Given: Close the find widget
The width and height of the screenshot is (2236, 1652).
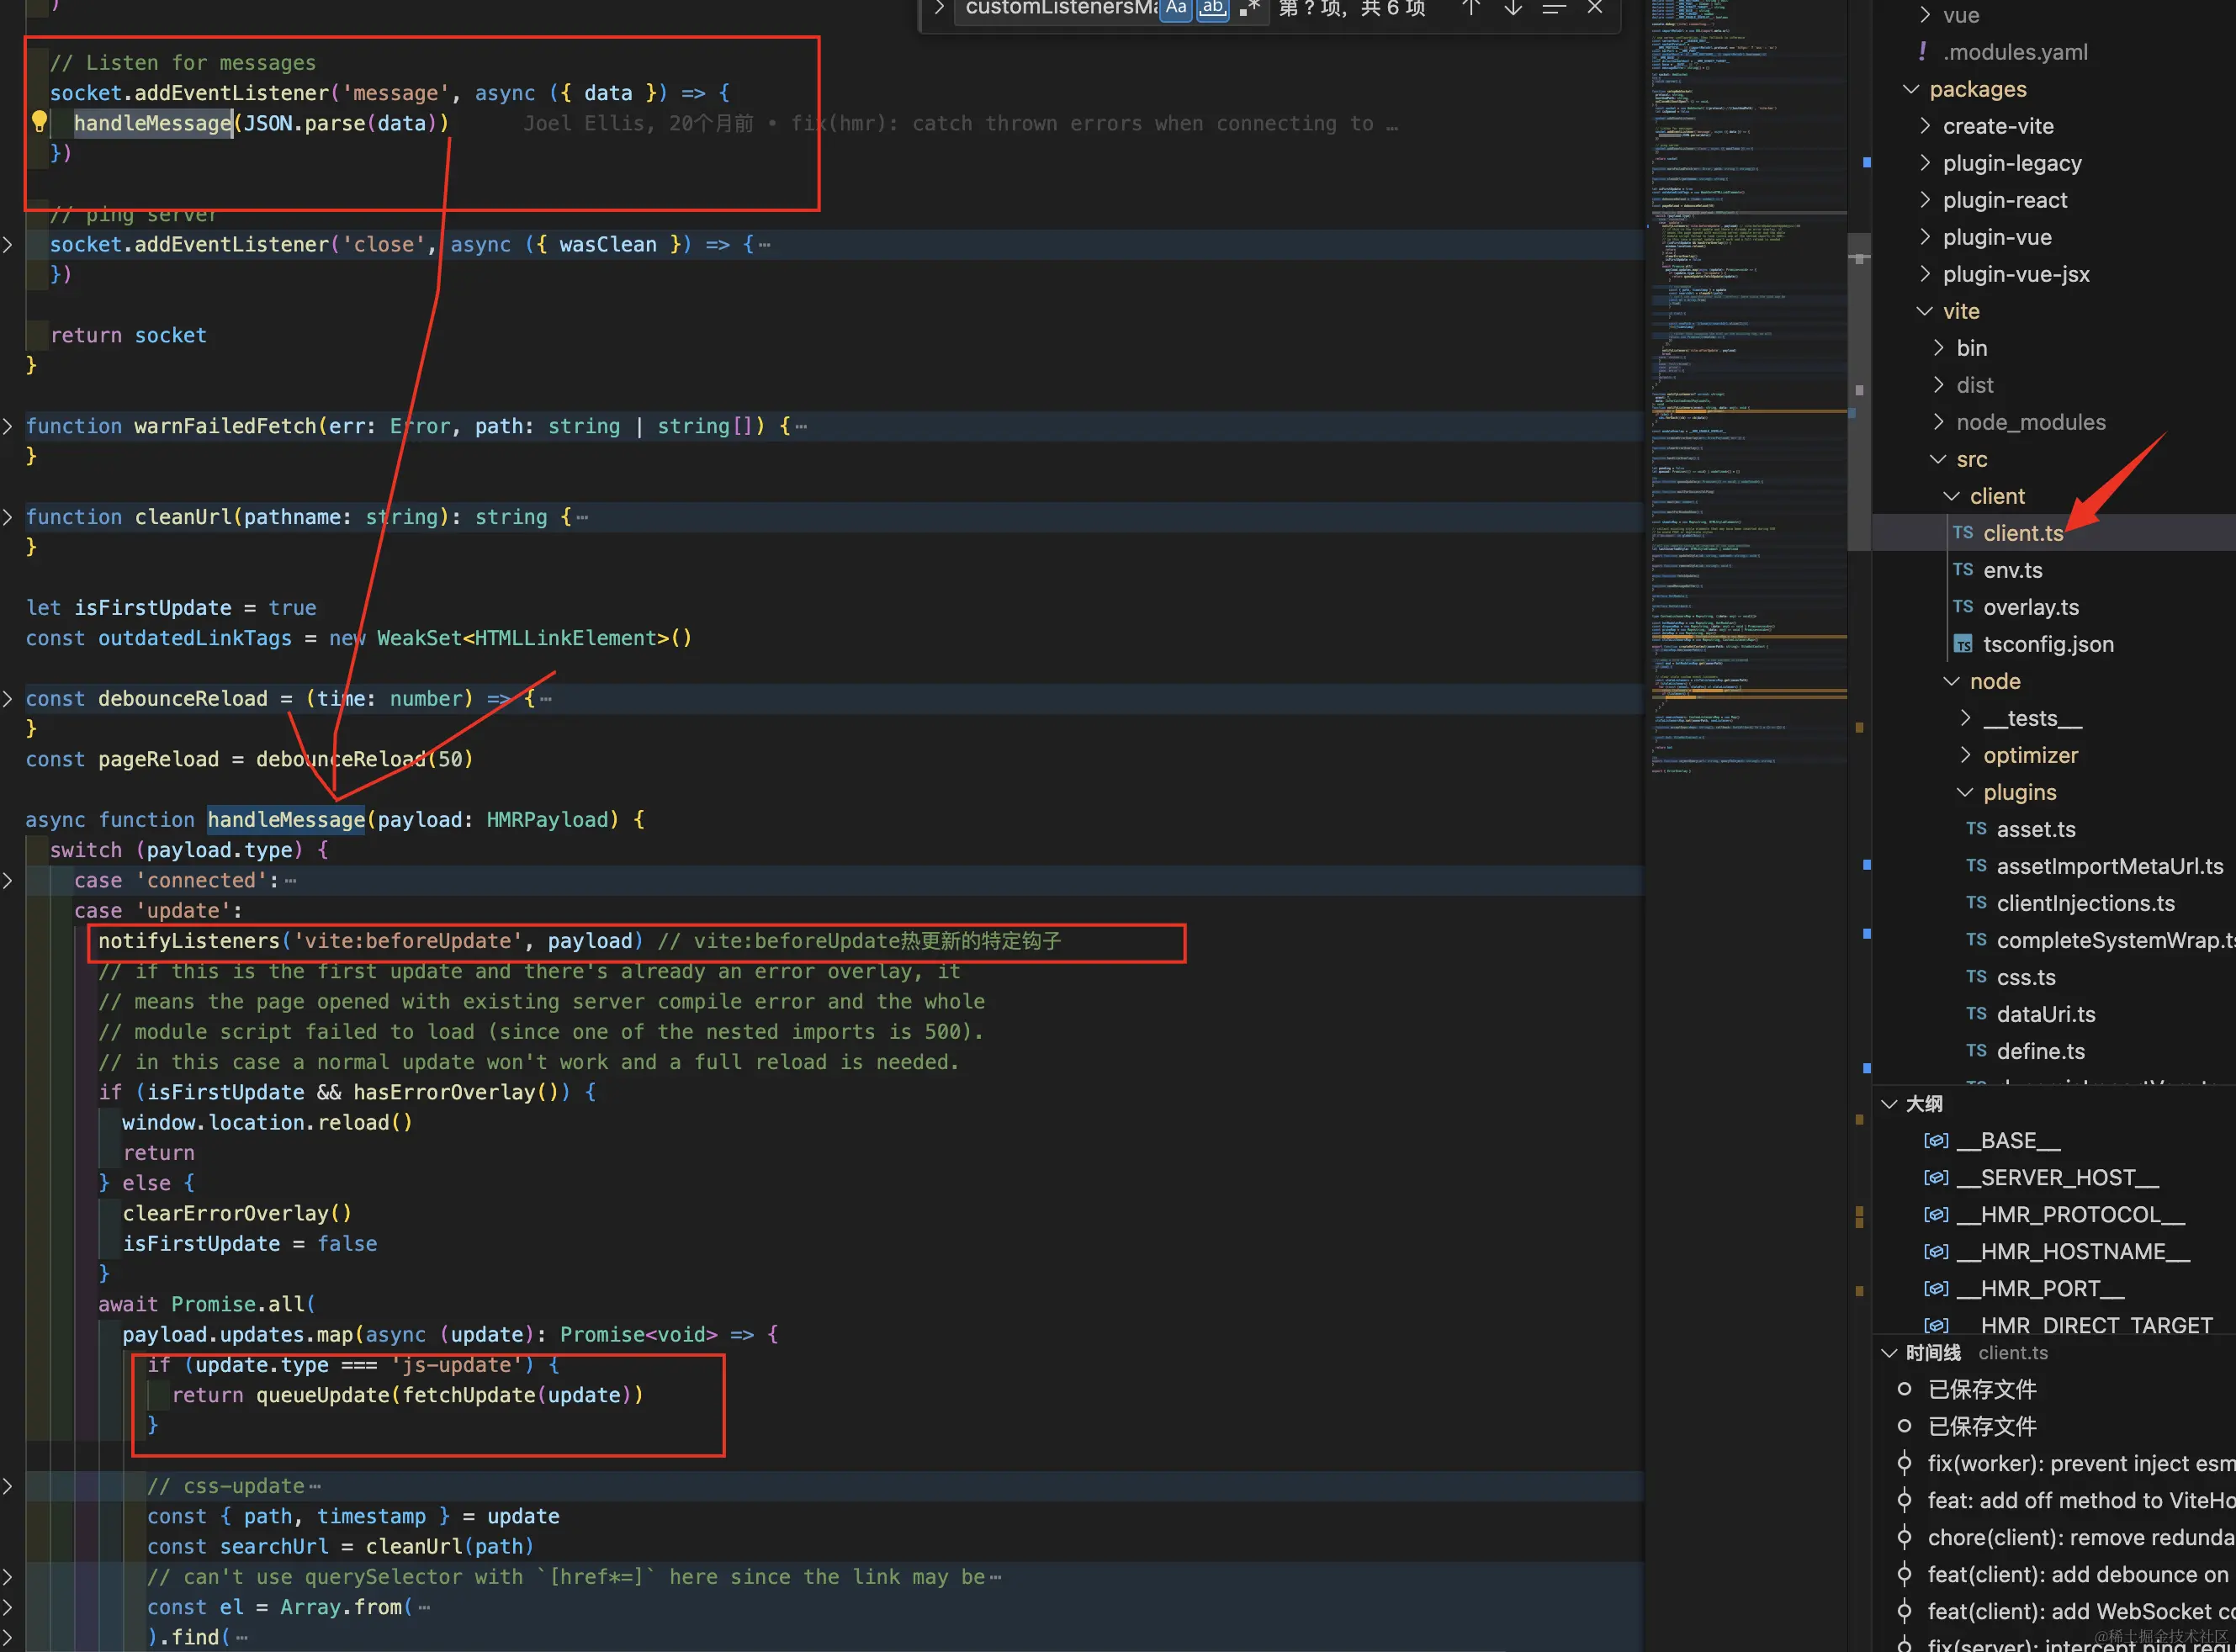Looking at the screenshot, I should (1595, 8).
